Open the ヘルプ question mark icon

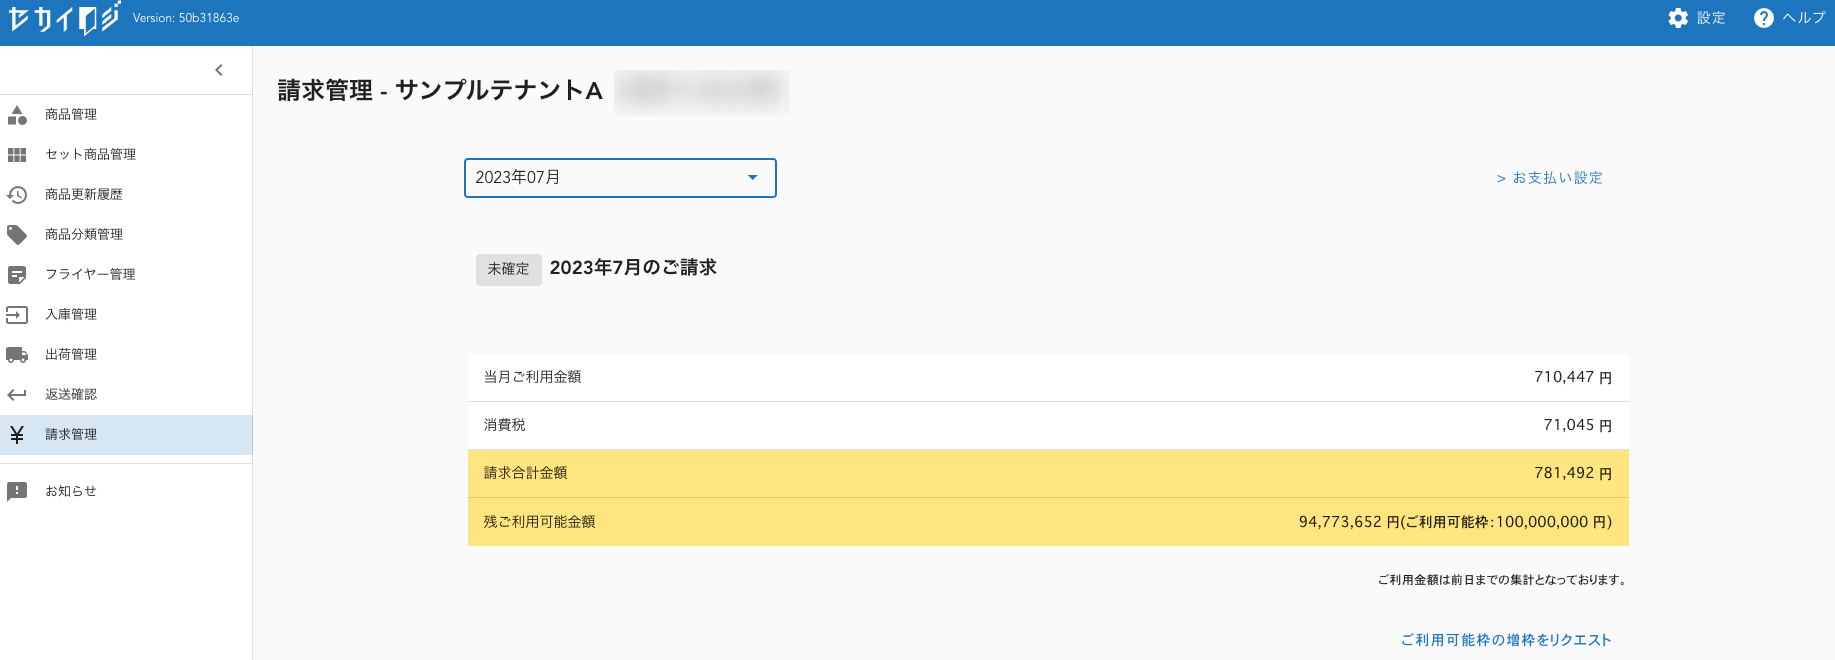click(x=1764, y=18)
